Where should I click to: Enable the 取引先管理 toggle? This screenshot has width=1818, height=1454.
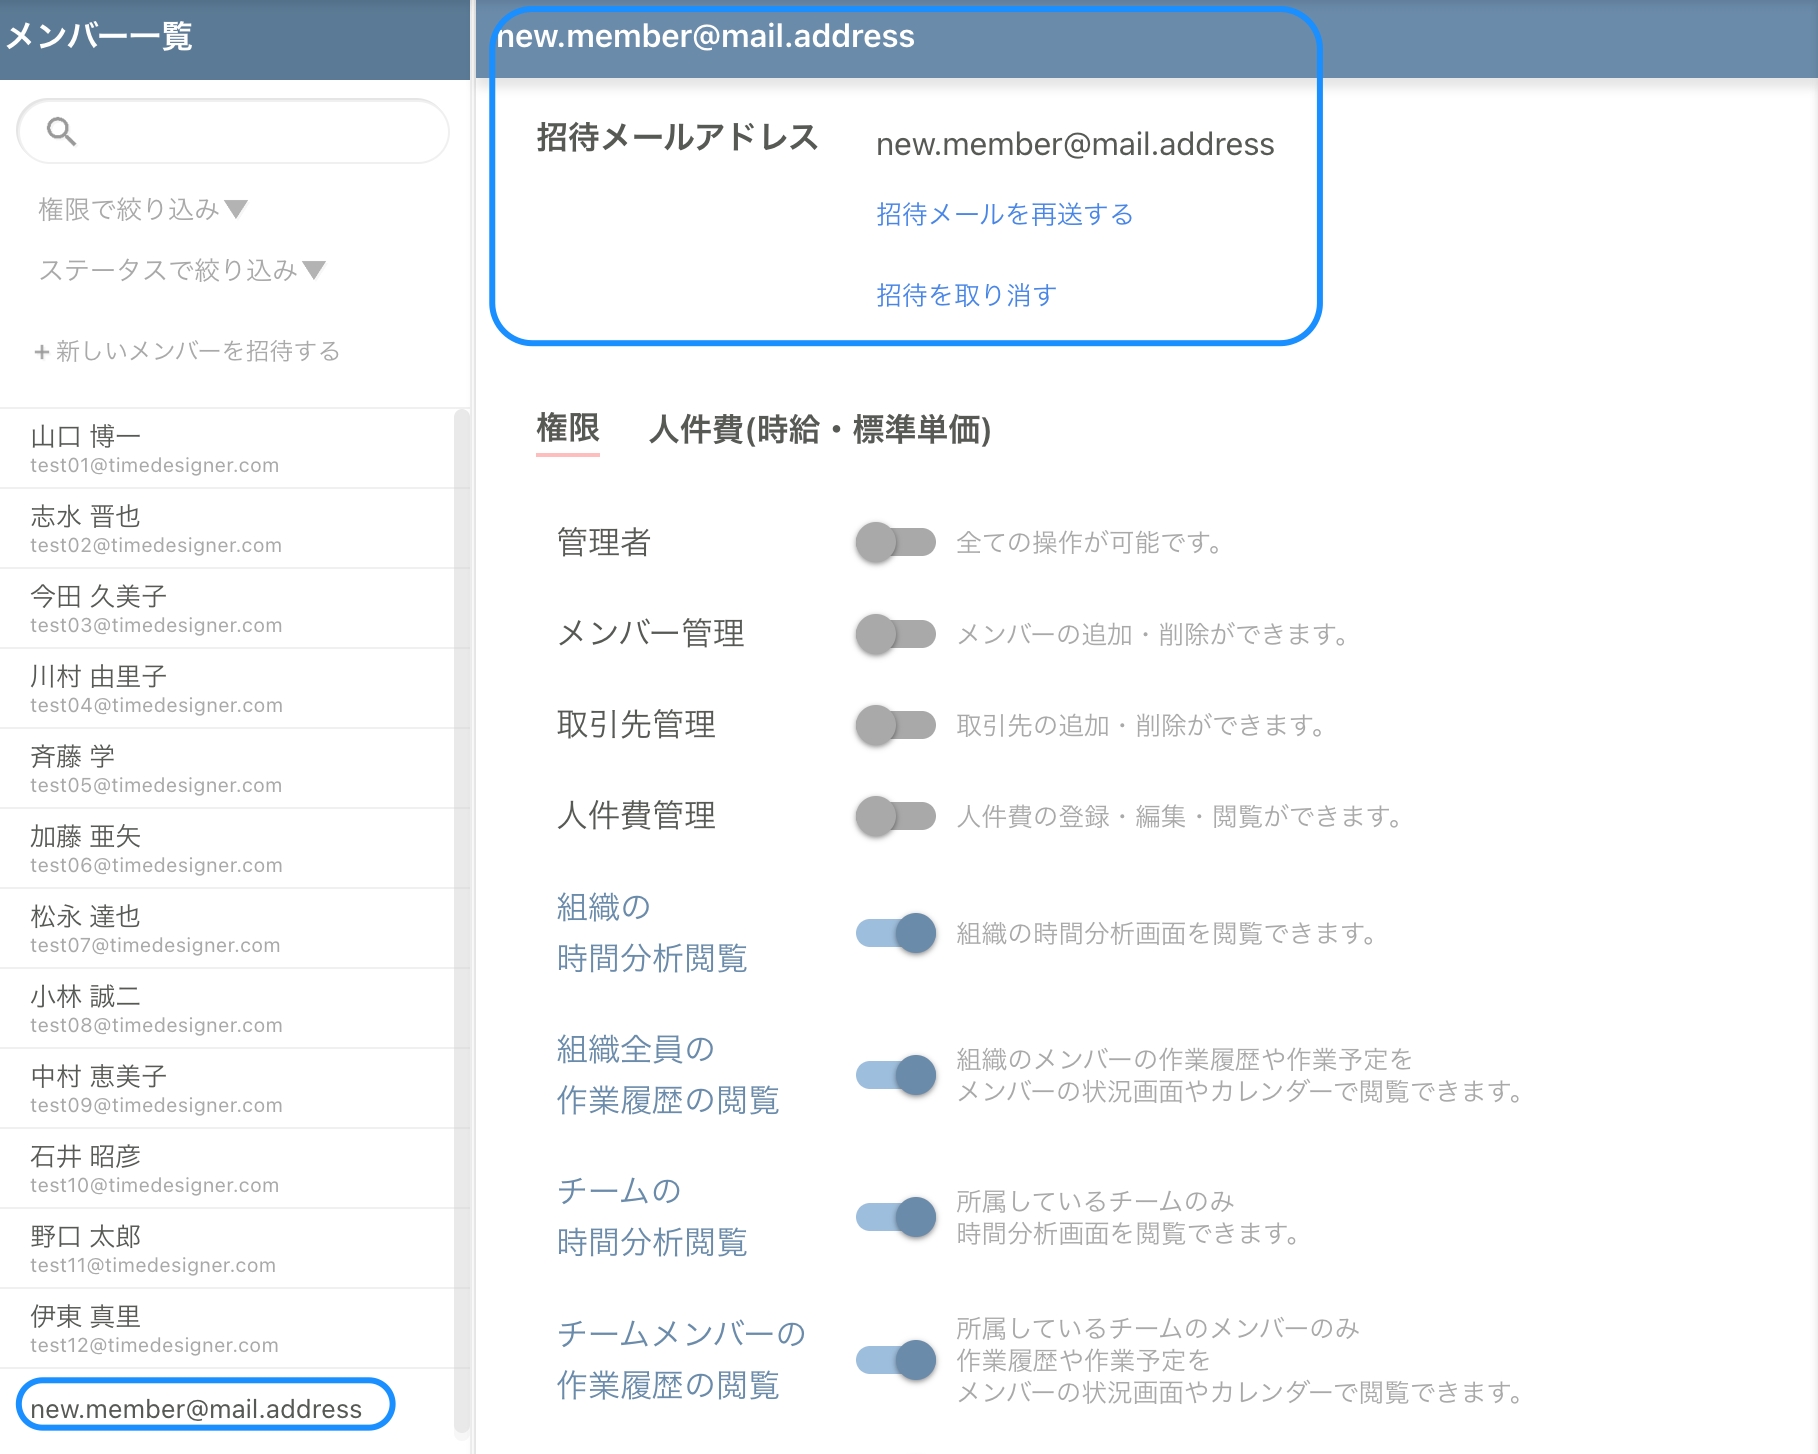(x=895, y=725)
